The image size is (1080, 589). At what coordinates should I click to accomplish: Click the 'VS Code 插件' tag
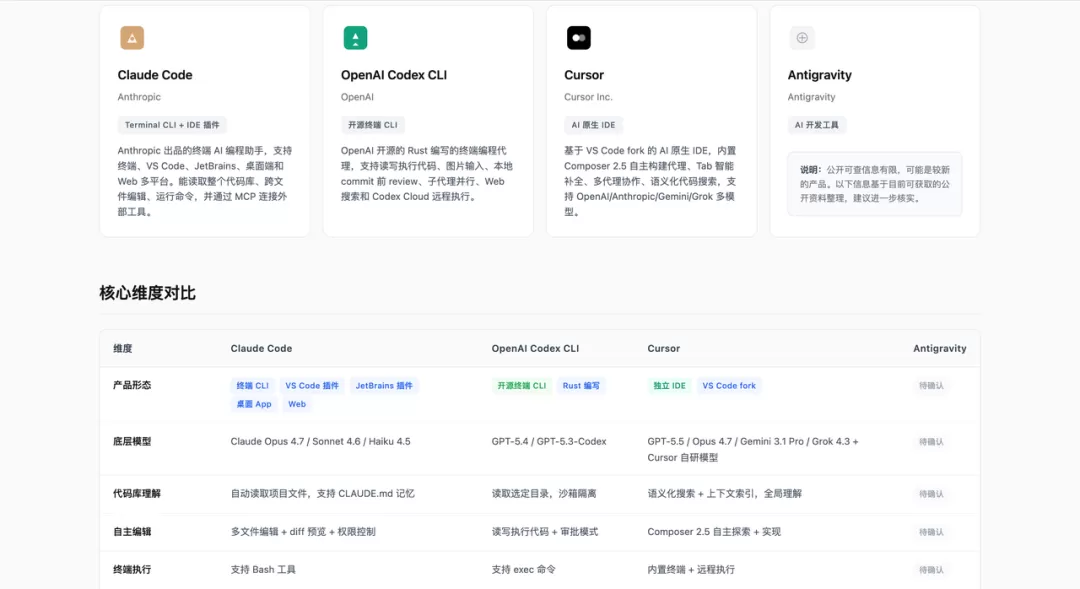click(312, 386)
